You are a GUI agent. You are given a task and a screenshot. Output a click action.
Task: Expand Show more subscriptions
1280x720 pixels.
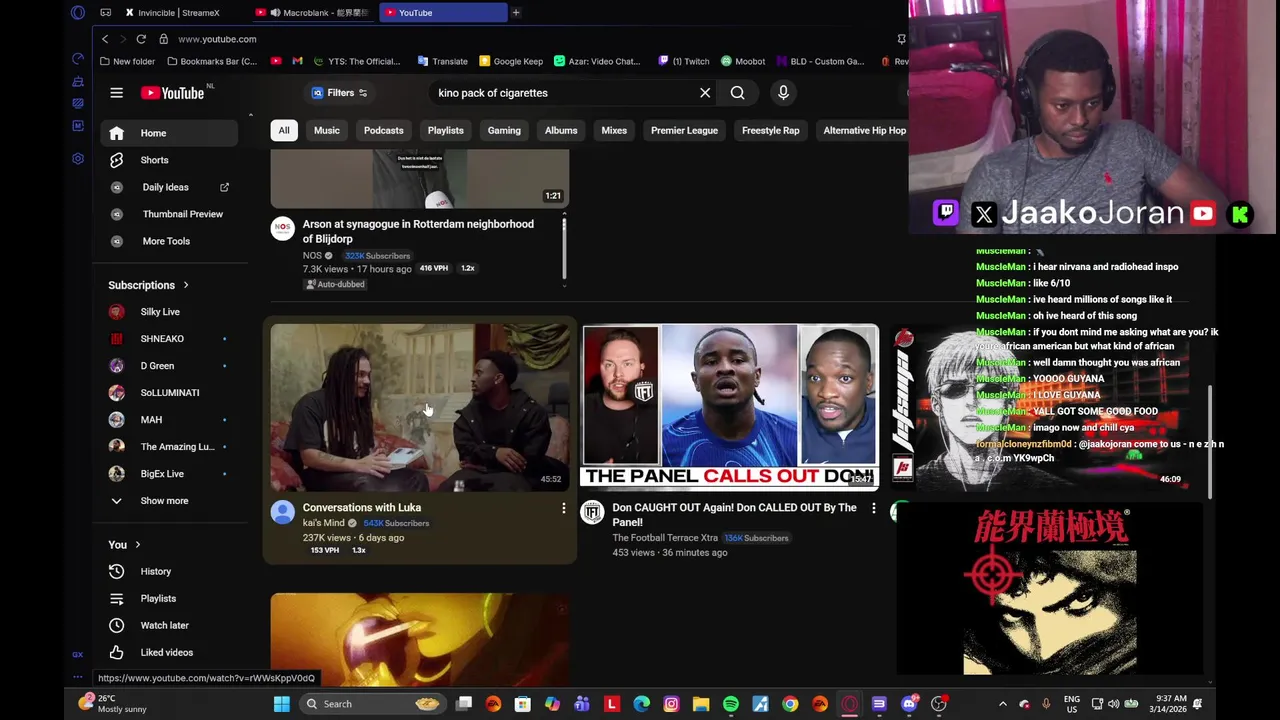coord(169,501)
